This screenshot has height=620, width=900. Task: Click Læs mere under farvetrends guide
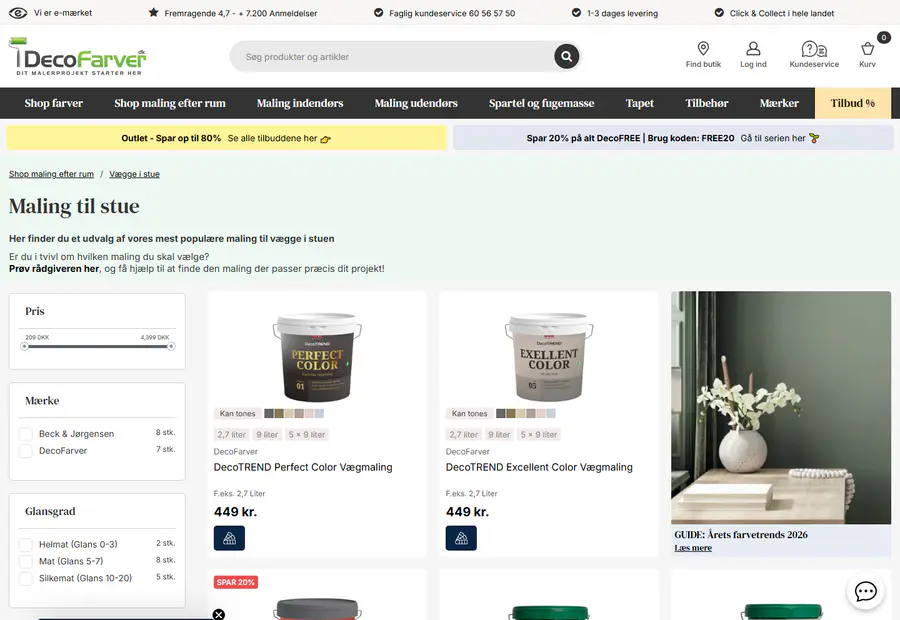pos(693,548)
